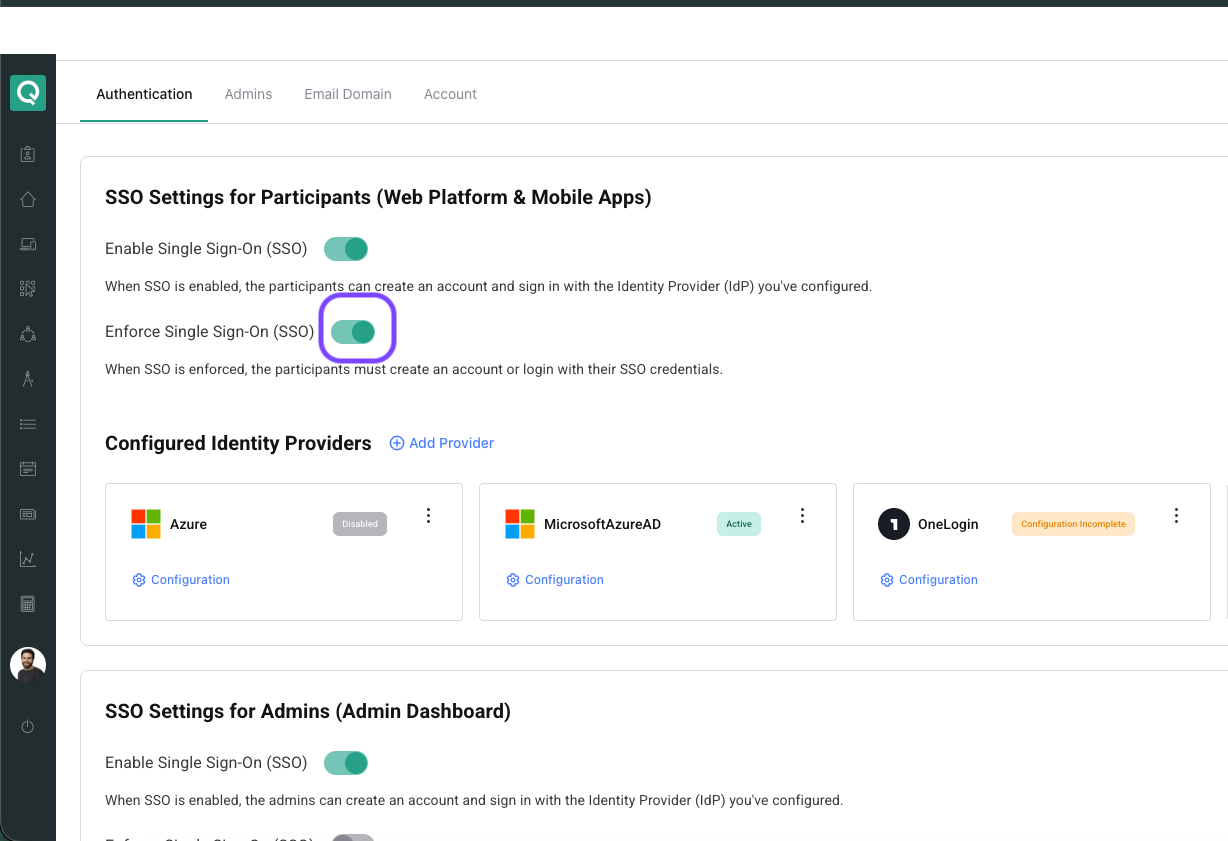Open the list icon in the left sidebar

pos(28,424)
